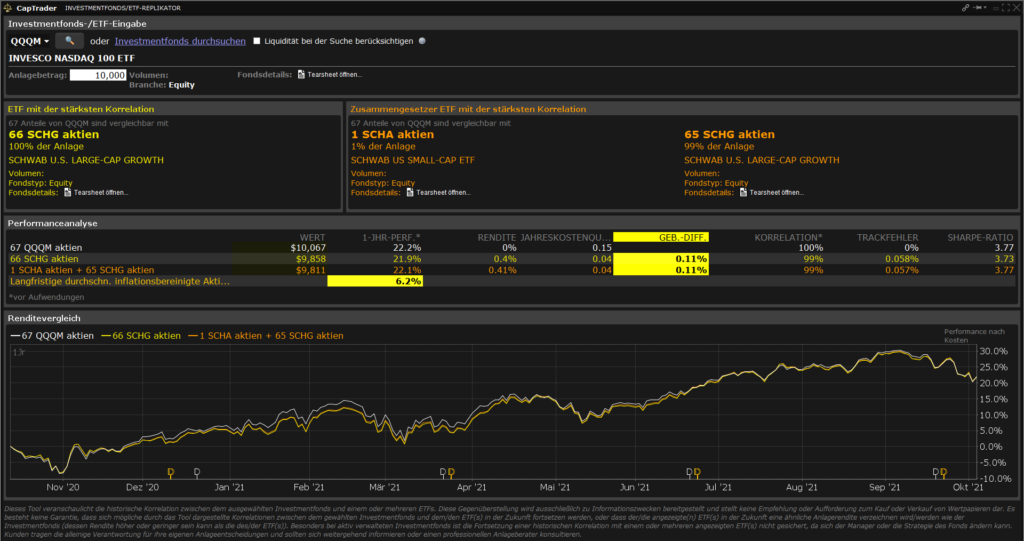Screen dimensions: 1024x541
Task: Click the SHARPE-RATIO column header
Action: tap(980, 237)
